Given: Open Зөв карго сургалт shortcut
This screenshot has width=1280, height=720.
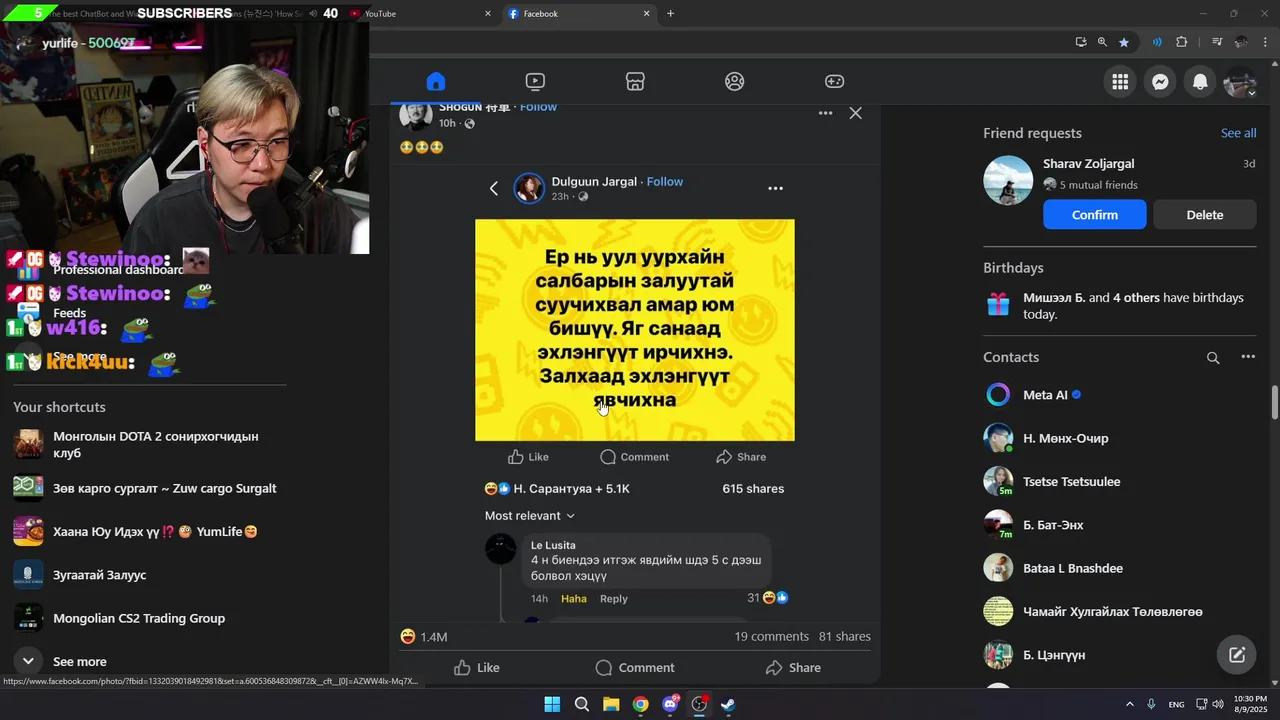Looking at the screenshot, I should [150, 488].
